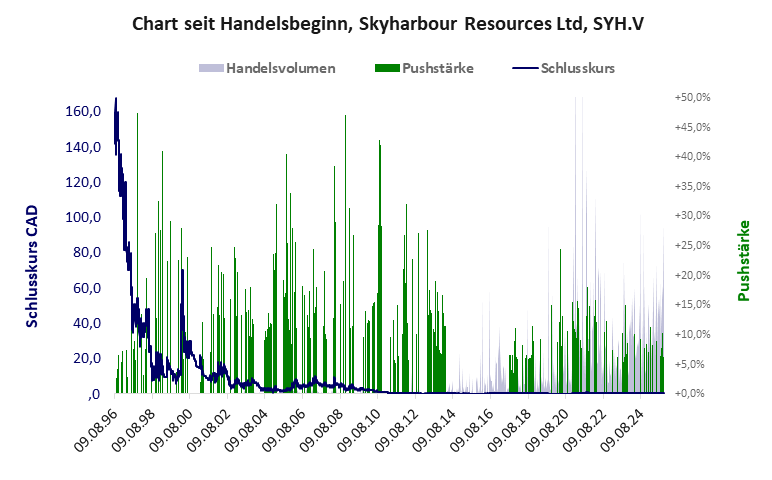Click the 160,0 left axis tick label

click(82, 111)
